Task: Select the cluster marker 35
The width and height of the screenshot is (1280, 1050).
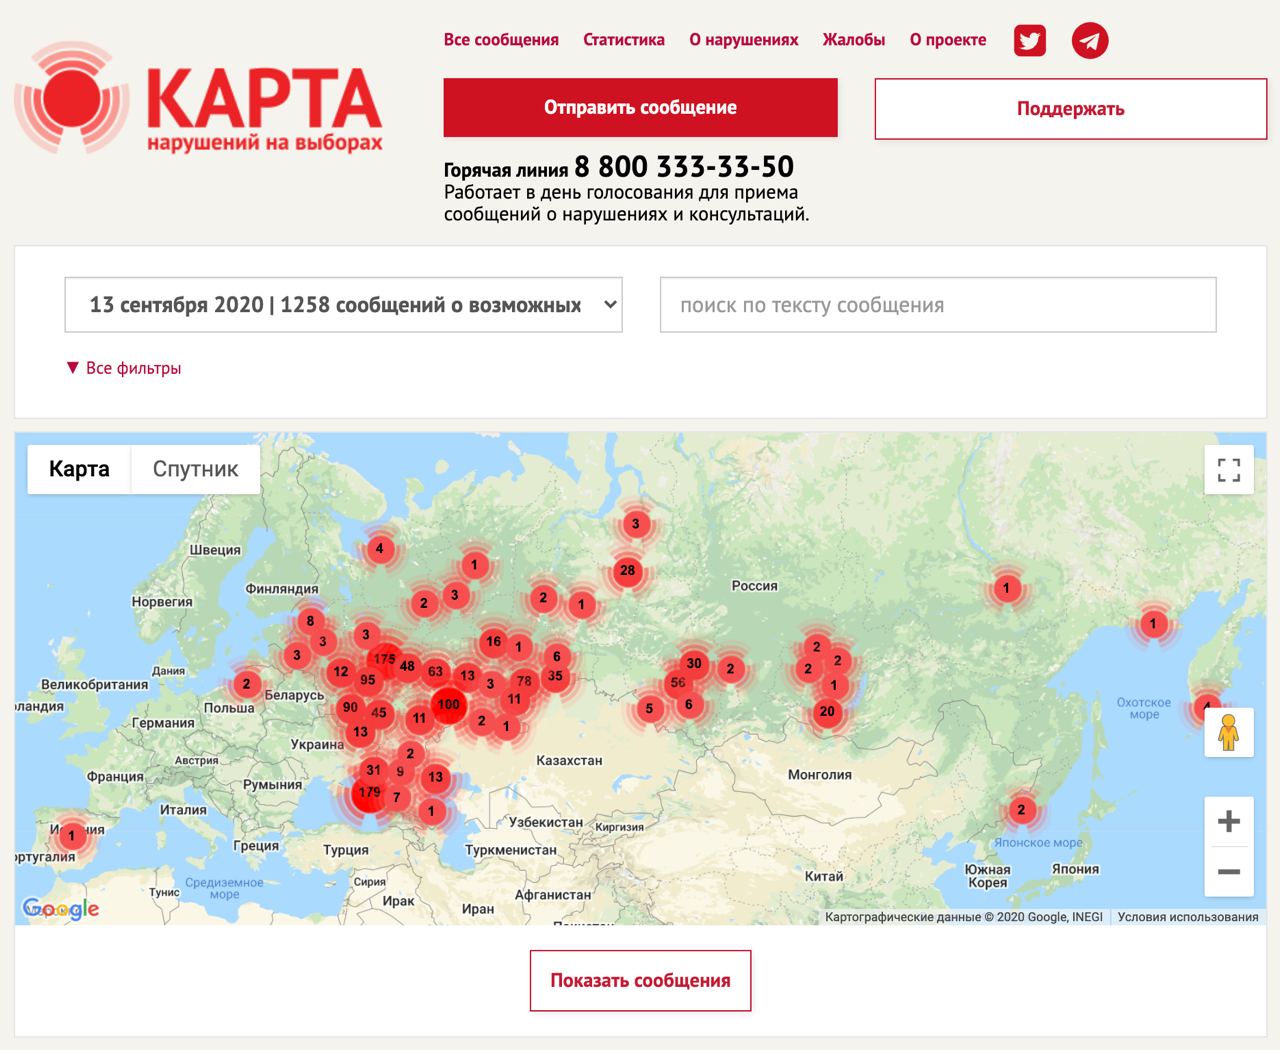Action: (x=555, y=676)
